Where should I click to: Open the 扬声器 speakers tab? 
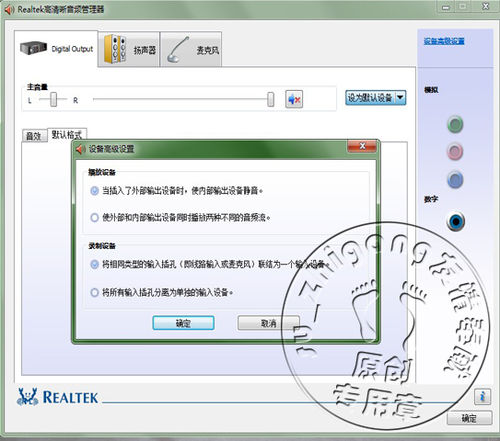tap(129, 50)
